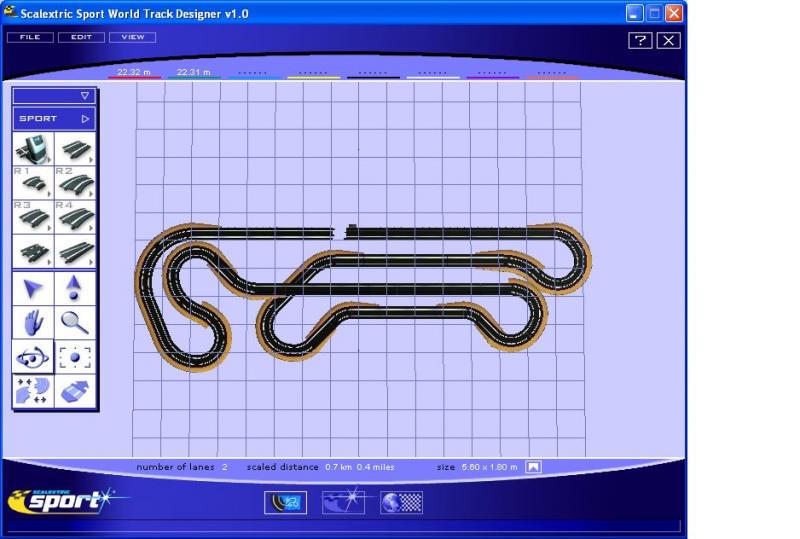
Task: Open the VIEW menu
Action: pyautogui.click(x=132, y=37)
